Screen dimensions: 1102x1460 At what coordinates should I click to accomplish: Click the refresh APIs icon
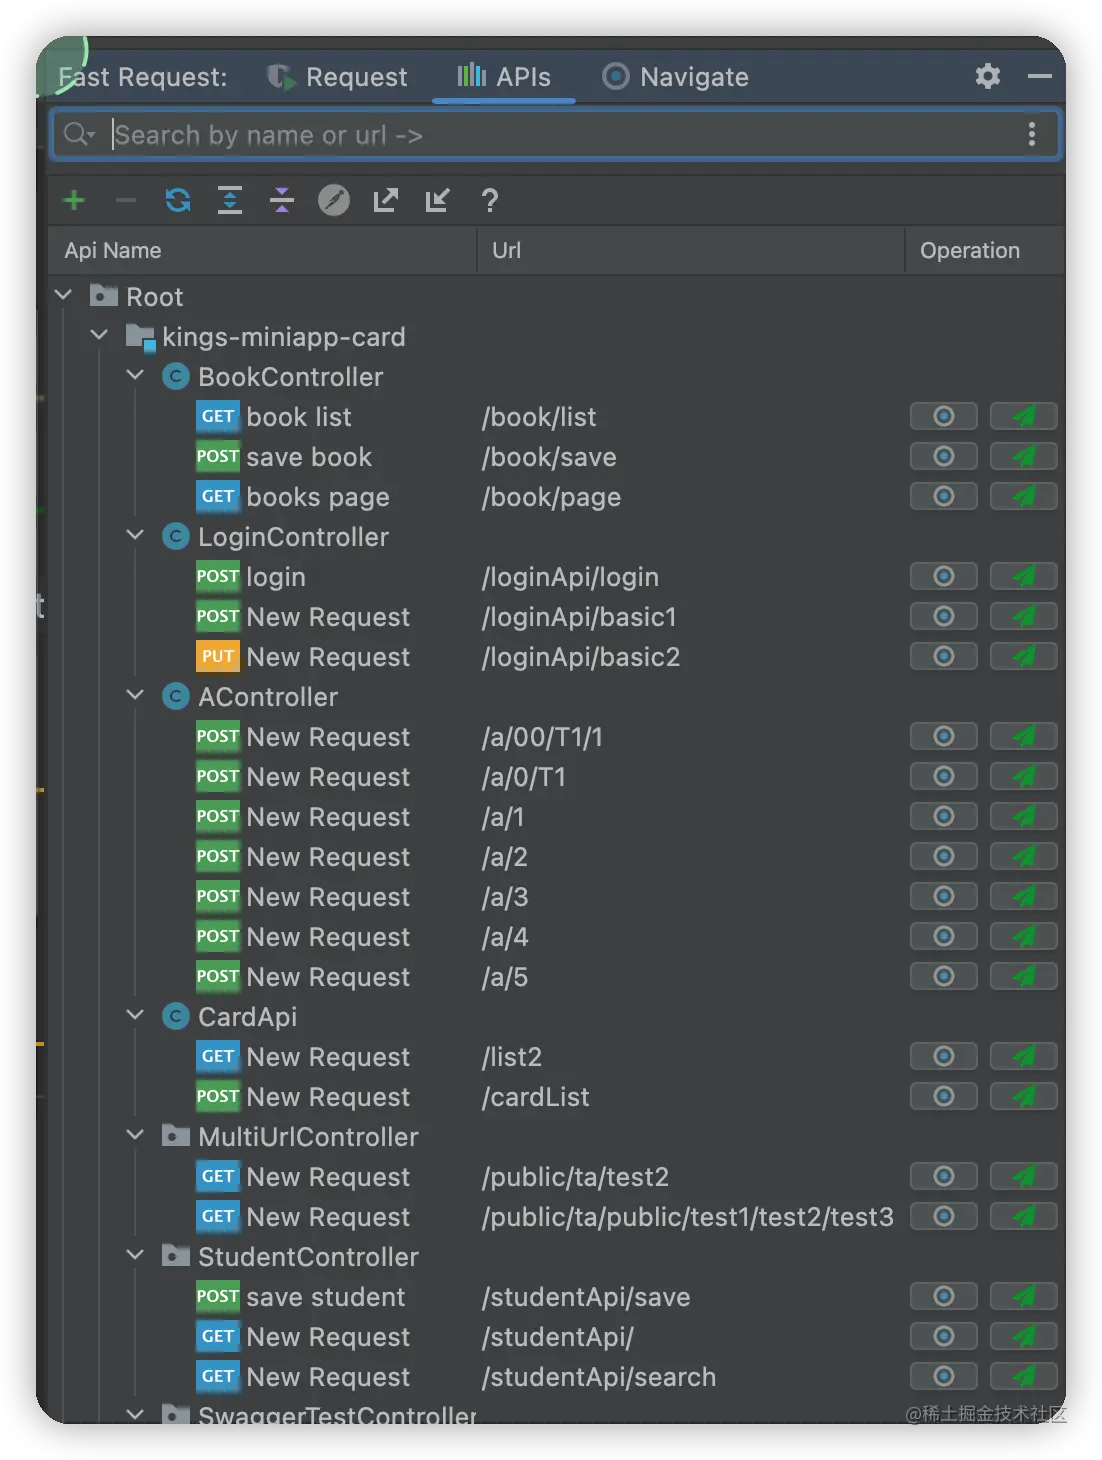coord(178,200)
